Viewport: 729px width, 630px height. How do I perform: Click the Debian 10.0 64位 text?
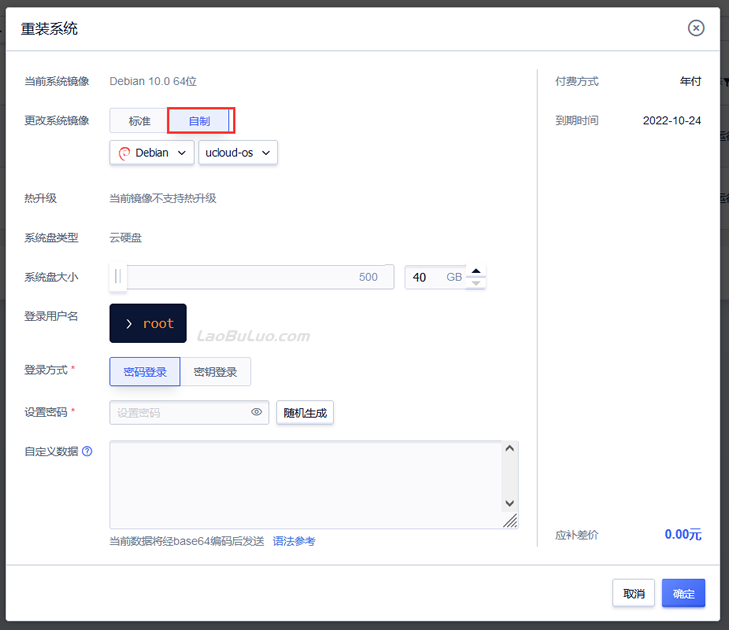[x=153, y=81]
